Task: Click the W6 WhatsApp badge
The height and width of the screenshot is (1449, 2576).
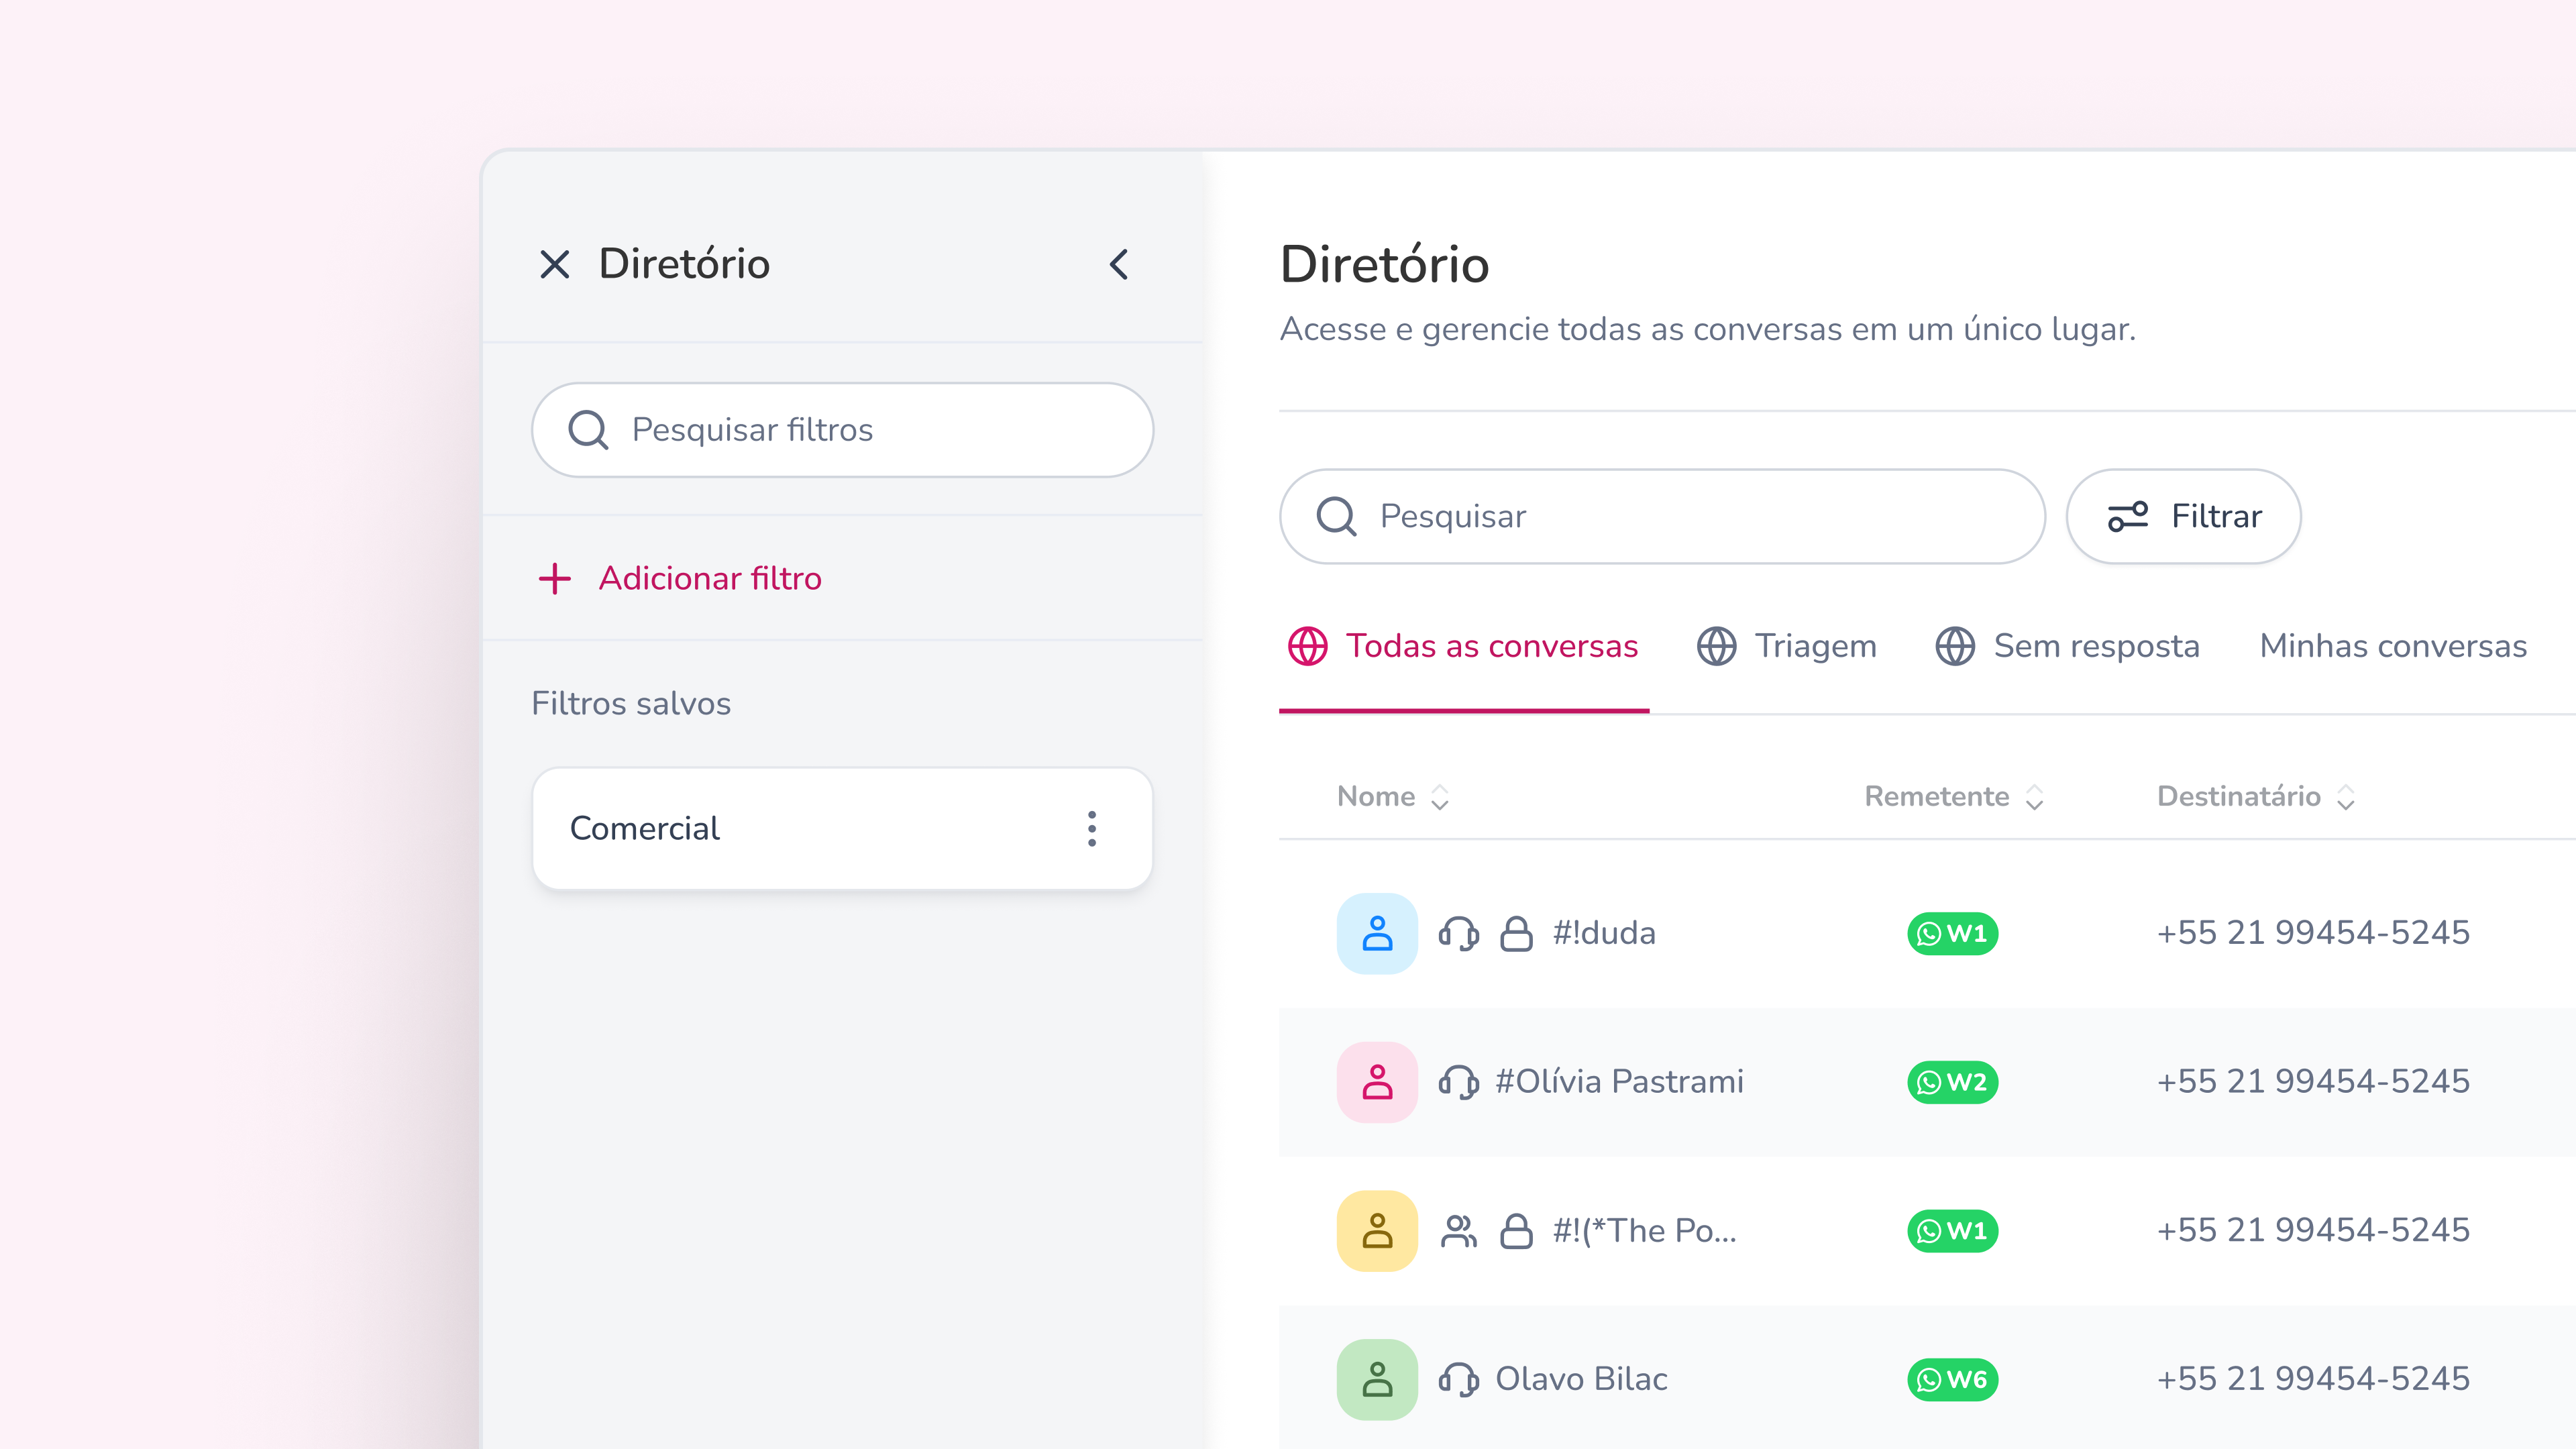Action: 1952,1381
